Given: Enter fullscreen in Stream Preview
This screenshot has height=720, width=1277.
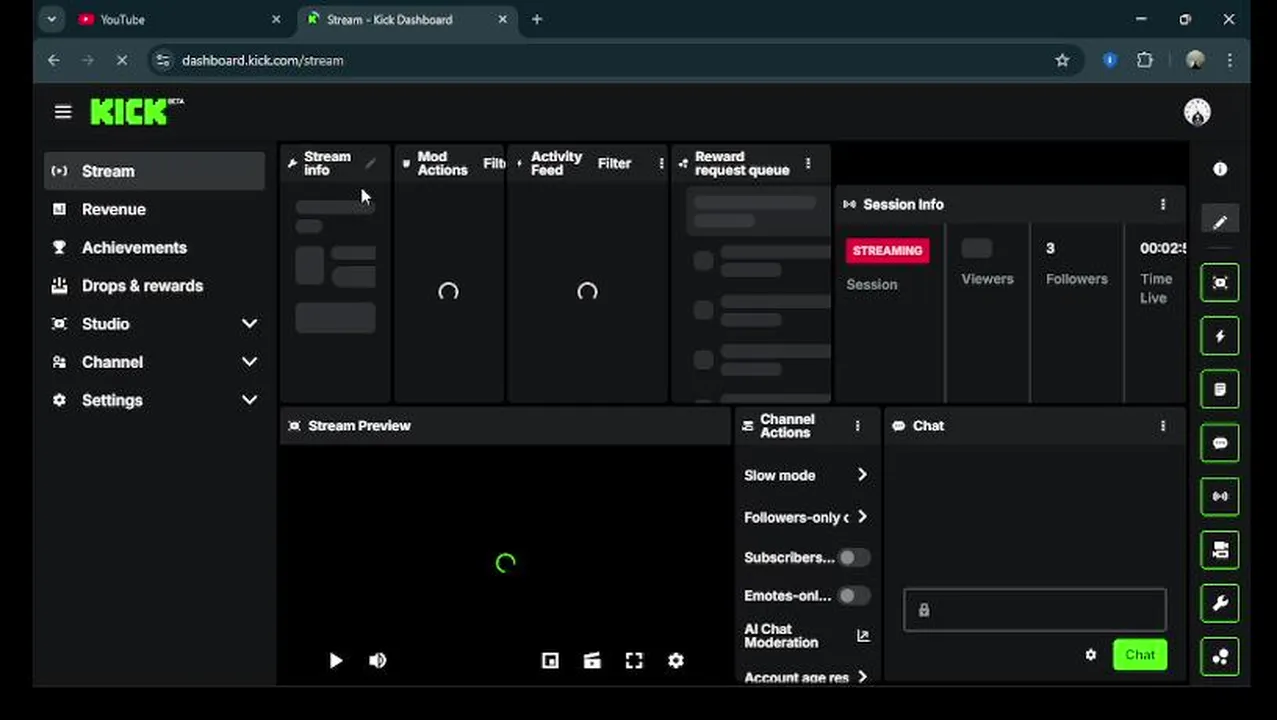Looking at the screenshot, I should [634, 661].
